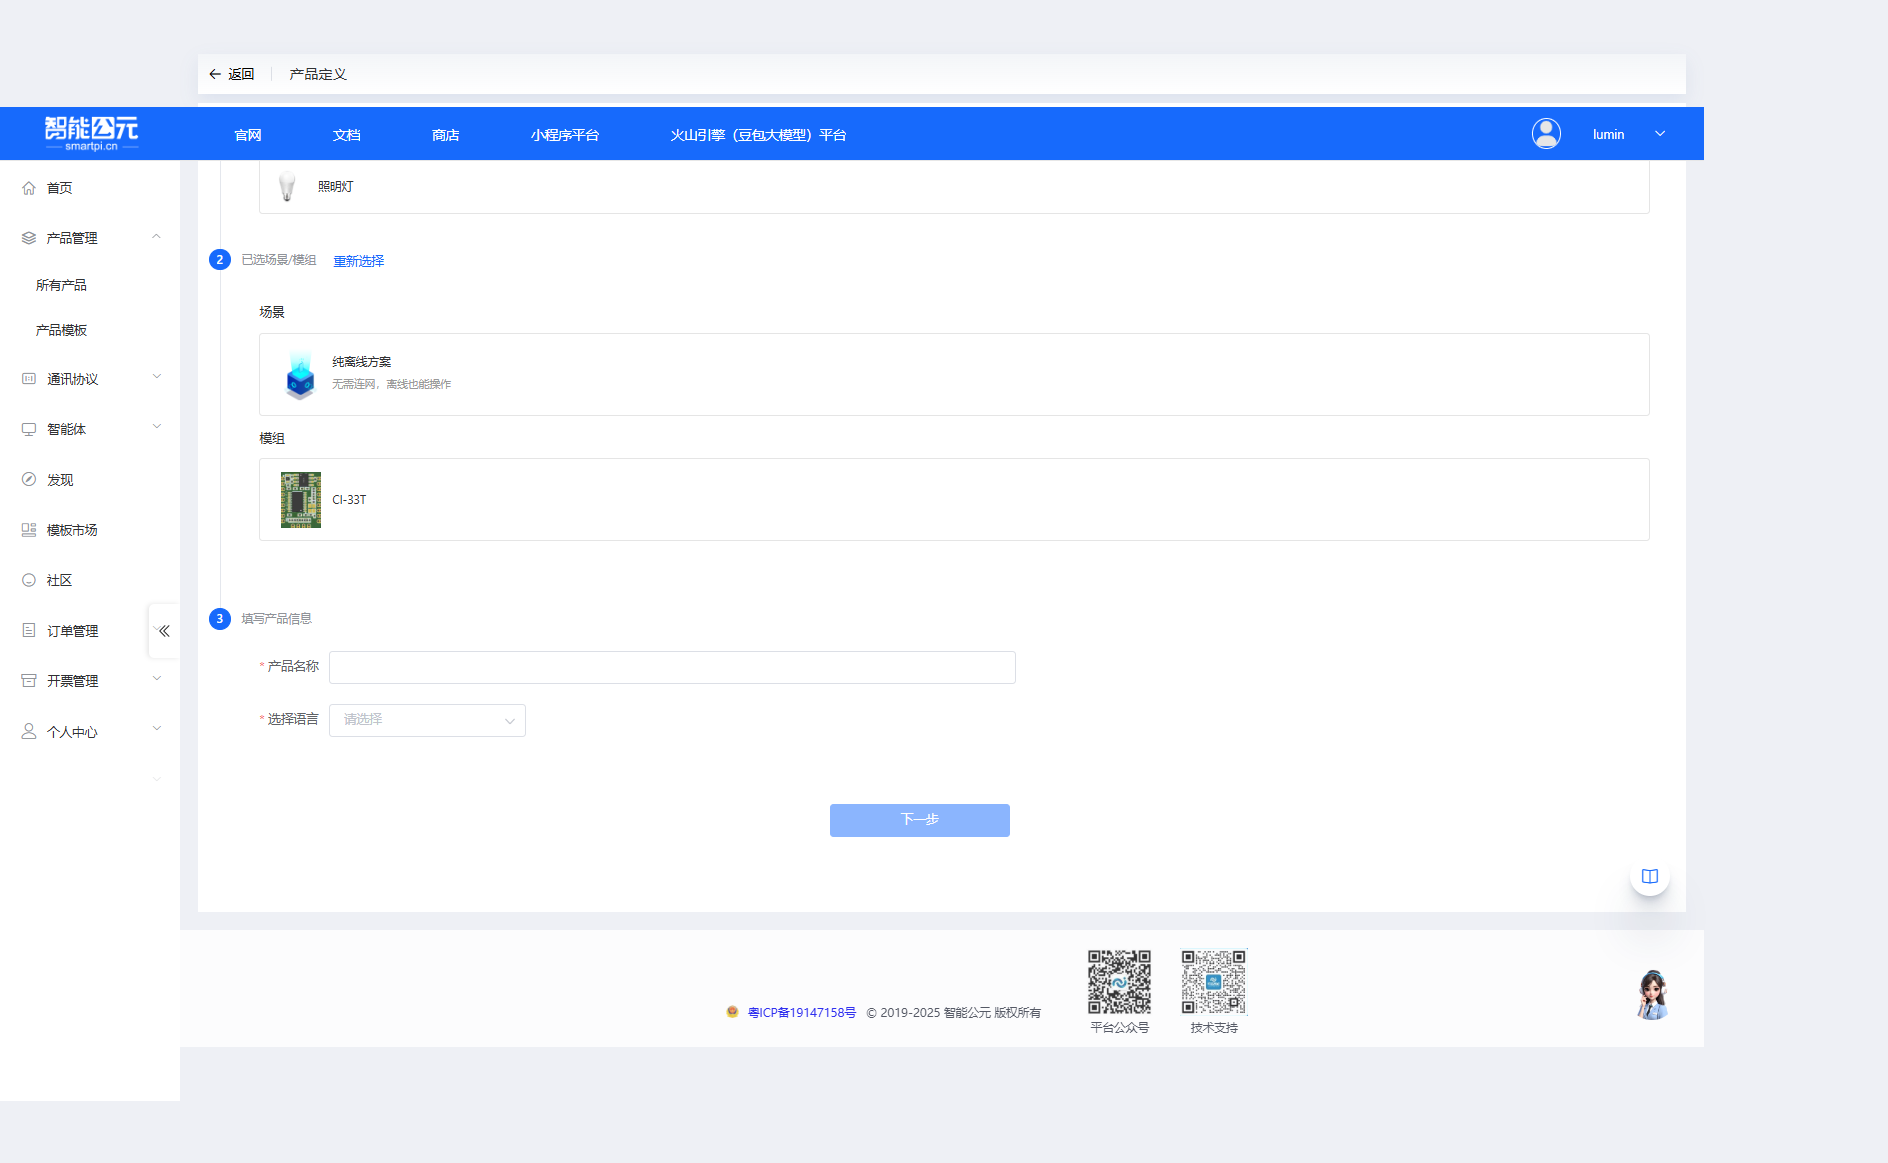Click the 重新选择 link
This screenshot has width=1888, height=1163.
pyautogui.click(x=358, y=261)
